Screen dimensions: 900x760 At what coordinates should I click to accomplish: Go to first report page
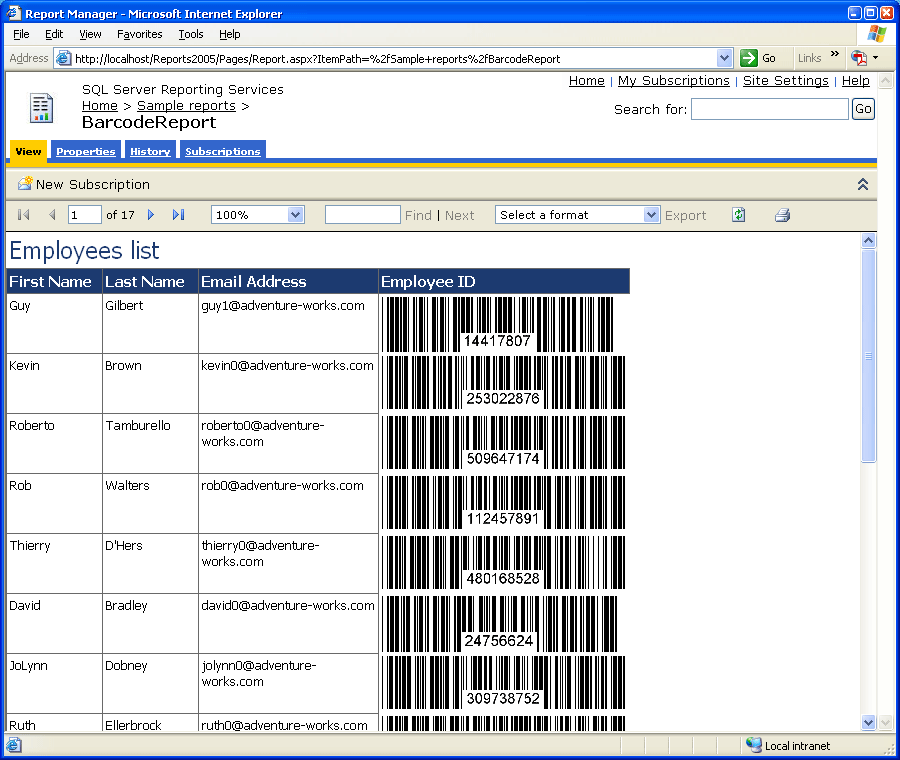tap(24, 215)
